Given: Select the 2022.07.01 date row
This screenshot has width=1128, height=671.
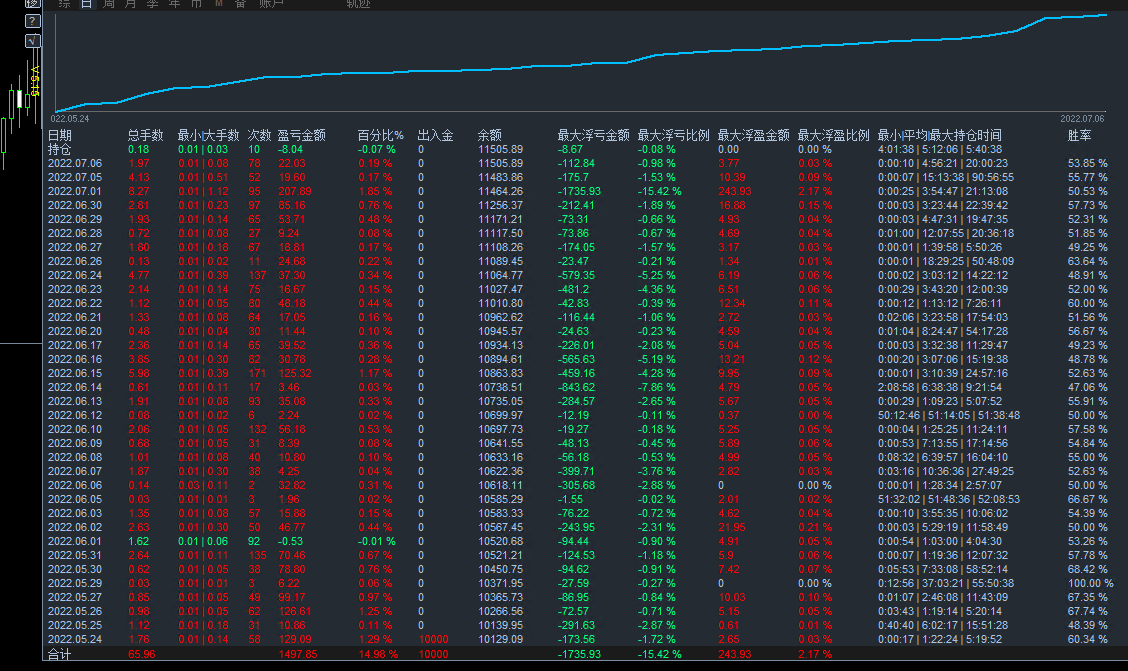Looking at the screenshot, I should [75, 191].
